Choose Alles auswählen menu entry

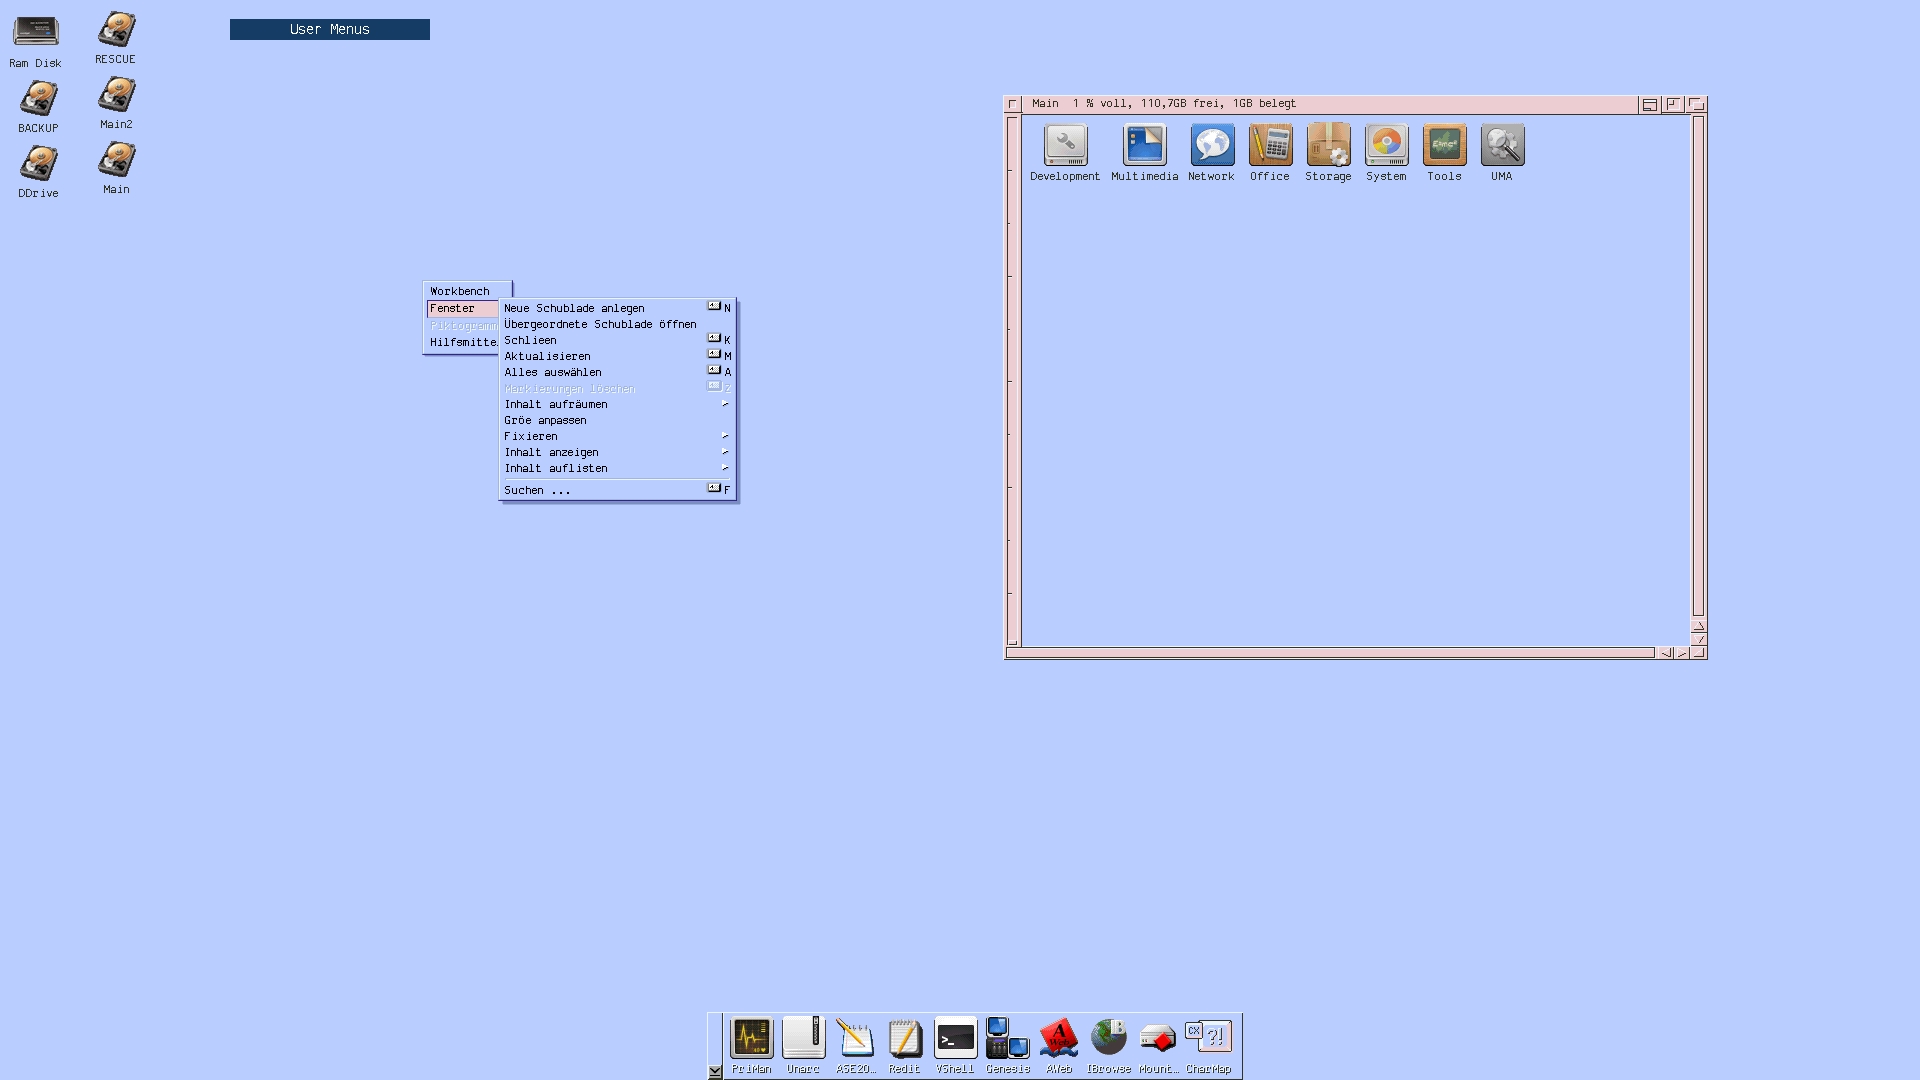tap(617, 372)
